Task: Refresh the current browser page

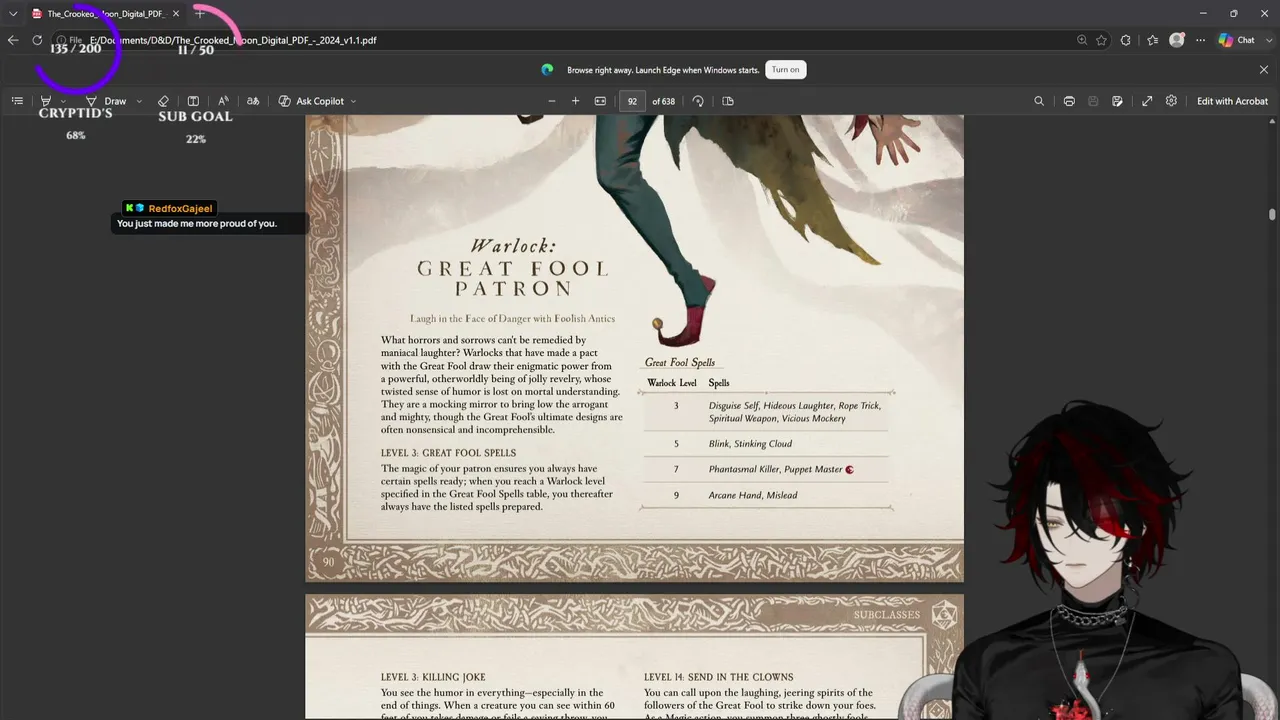Action: click(37, 40)
